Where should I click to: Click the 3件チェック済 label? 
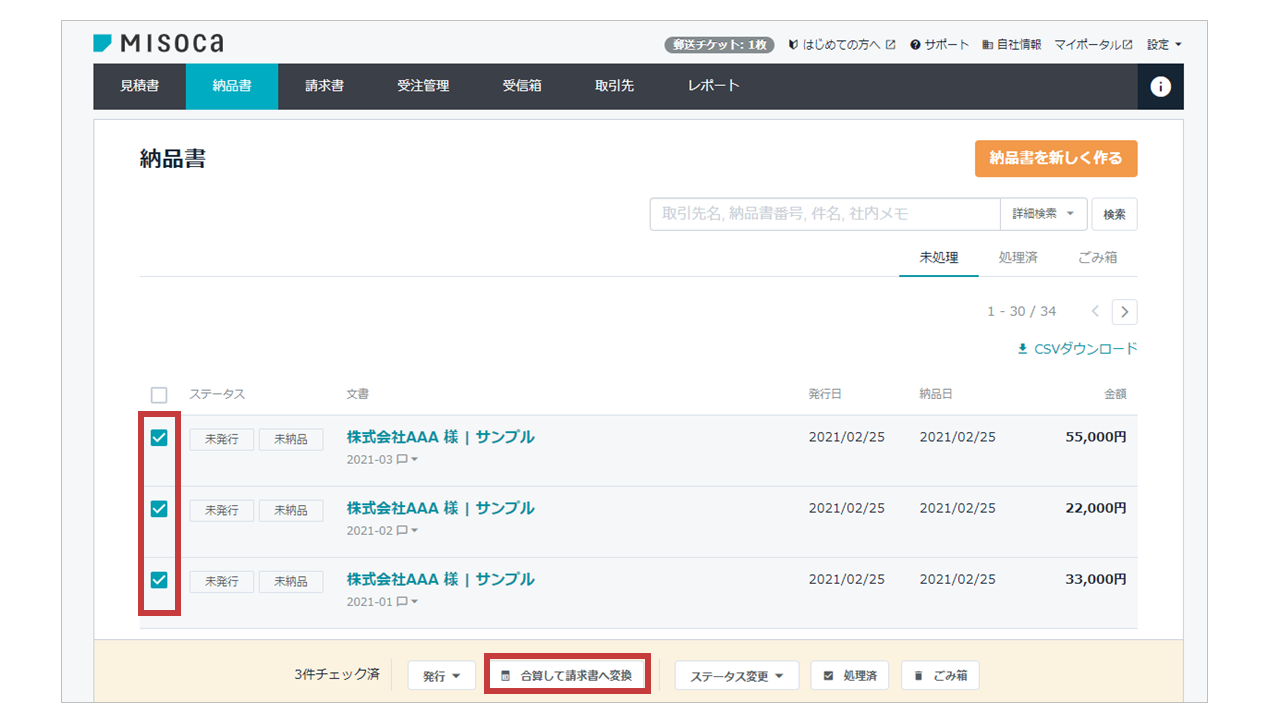(337, 675)
